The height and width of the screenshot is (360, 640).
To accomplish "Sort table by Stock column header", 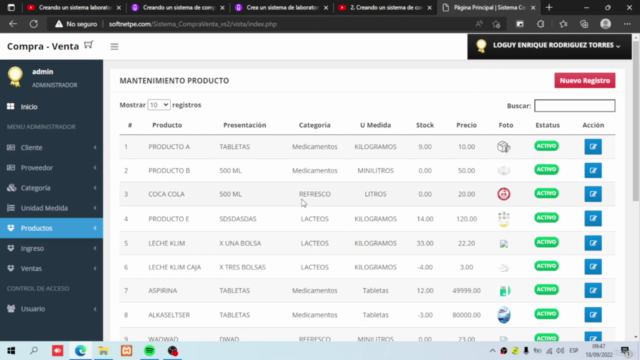I will coord(424,125).
